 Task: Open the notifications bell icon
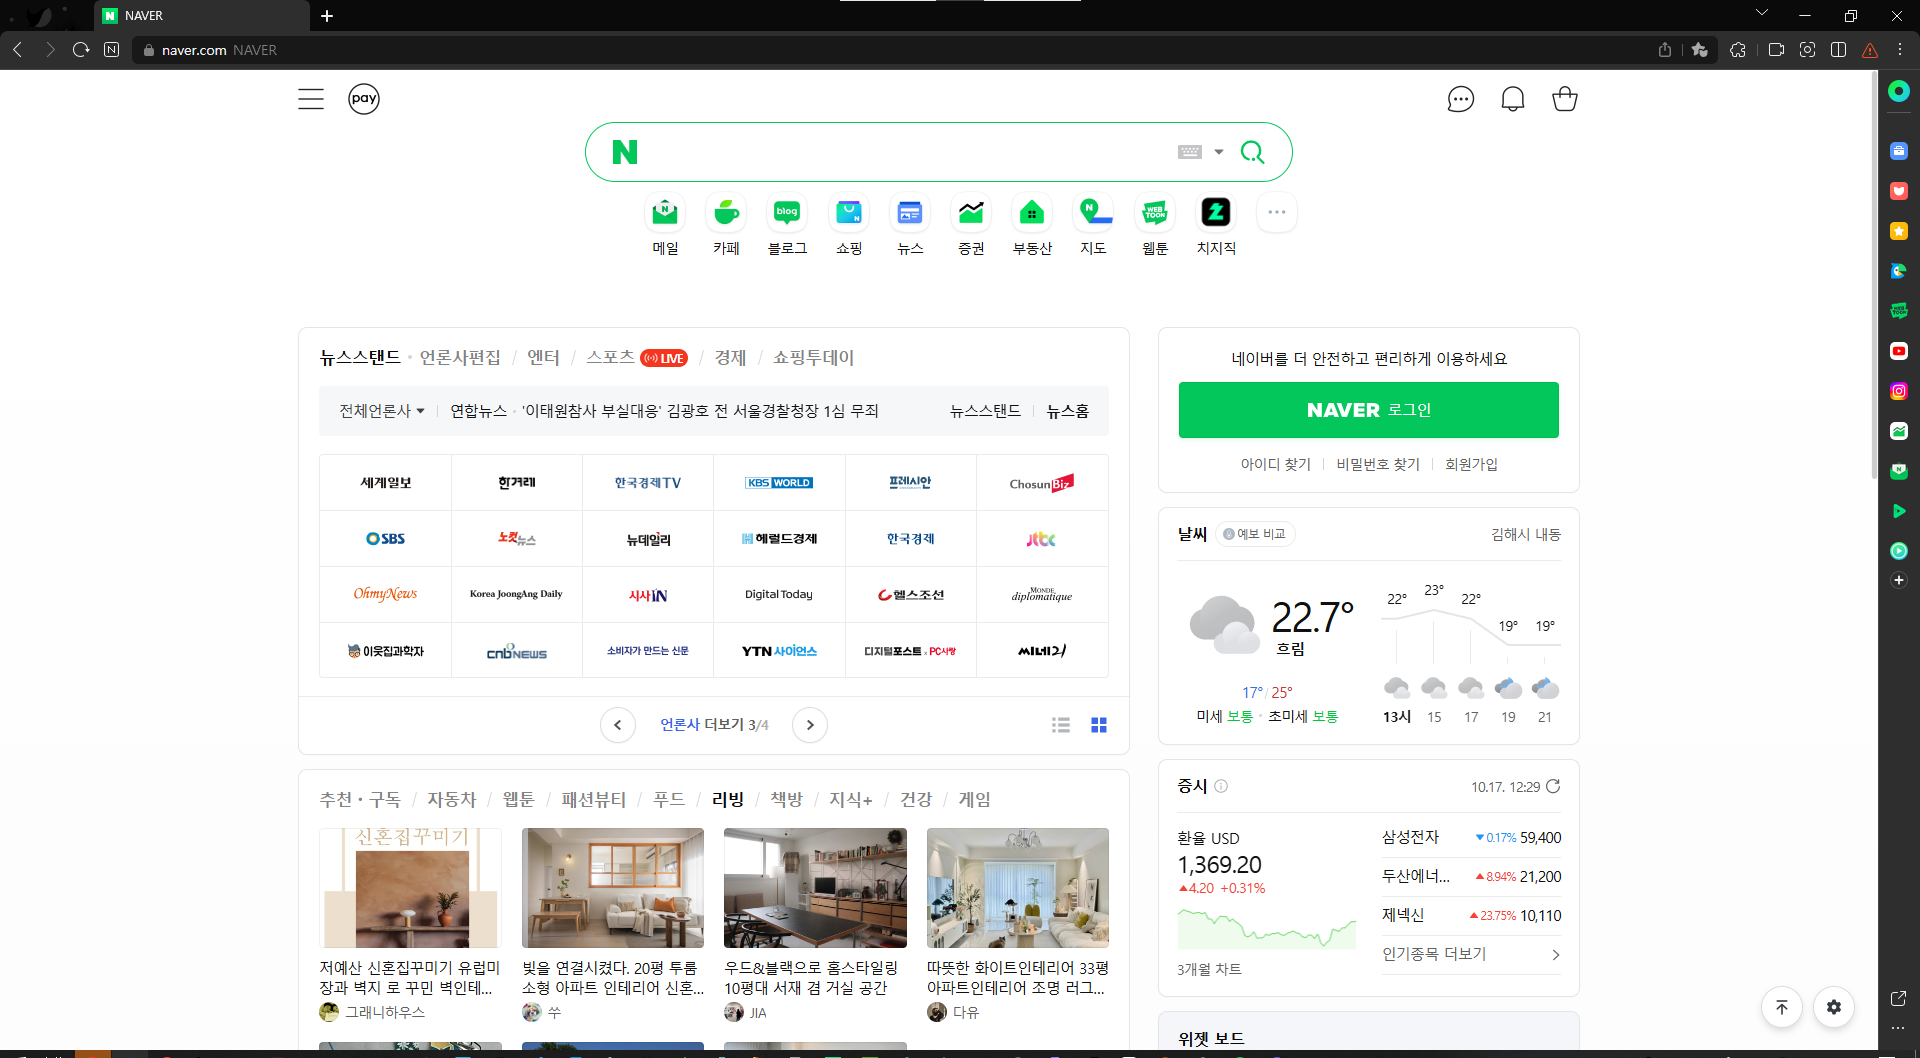point(1513,99)
